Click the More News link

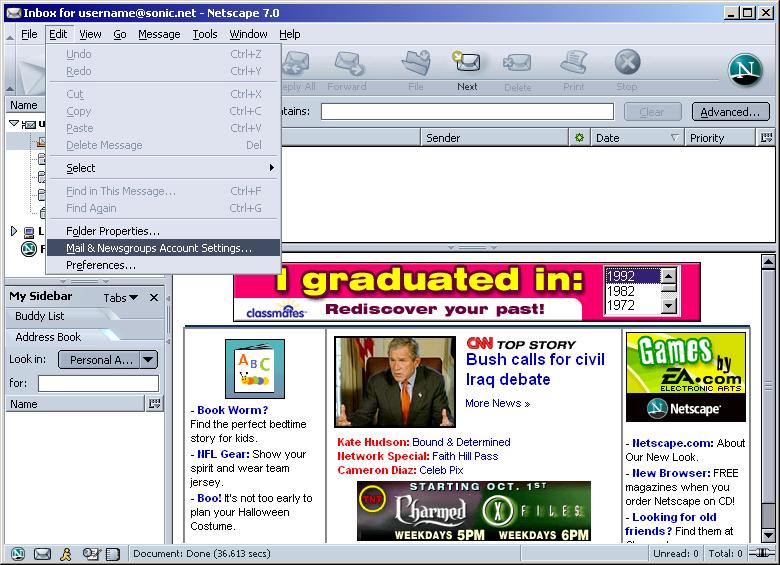coord(497,403)
